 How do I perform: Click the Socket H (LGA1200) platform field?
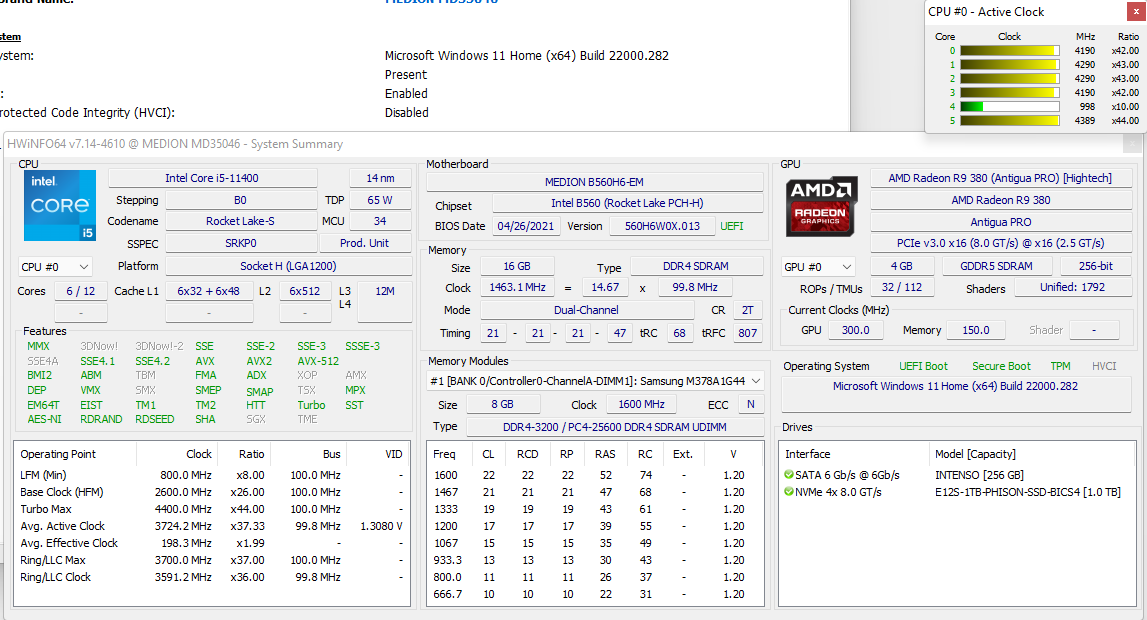tap(288, 266)
